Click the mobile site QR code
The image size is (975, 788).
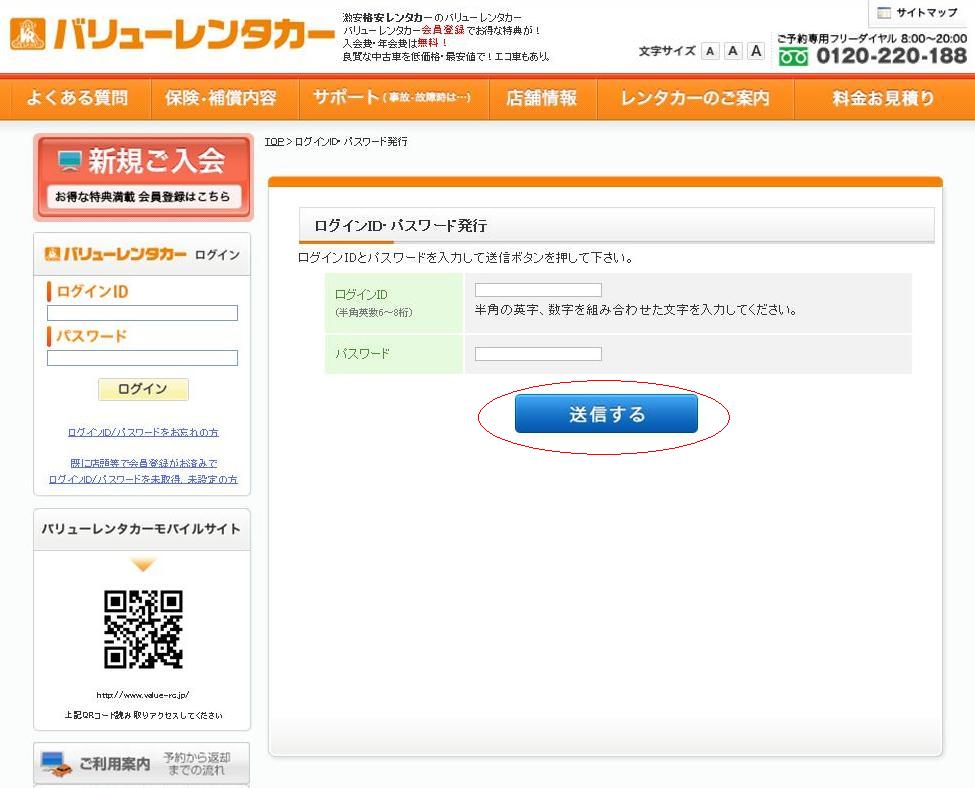[x=143, y=629]
